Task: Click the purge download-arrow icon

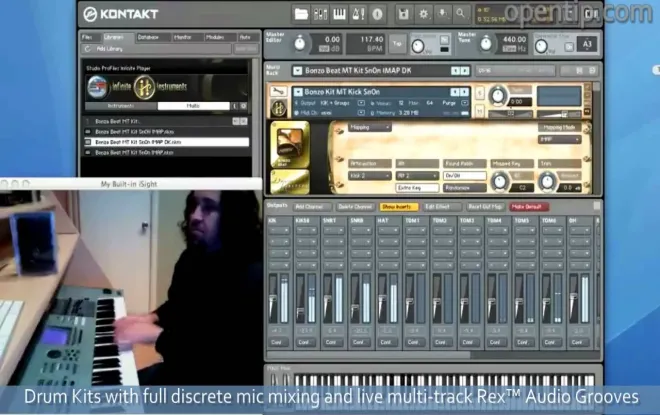Action: [x=442, y=14]
